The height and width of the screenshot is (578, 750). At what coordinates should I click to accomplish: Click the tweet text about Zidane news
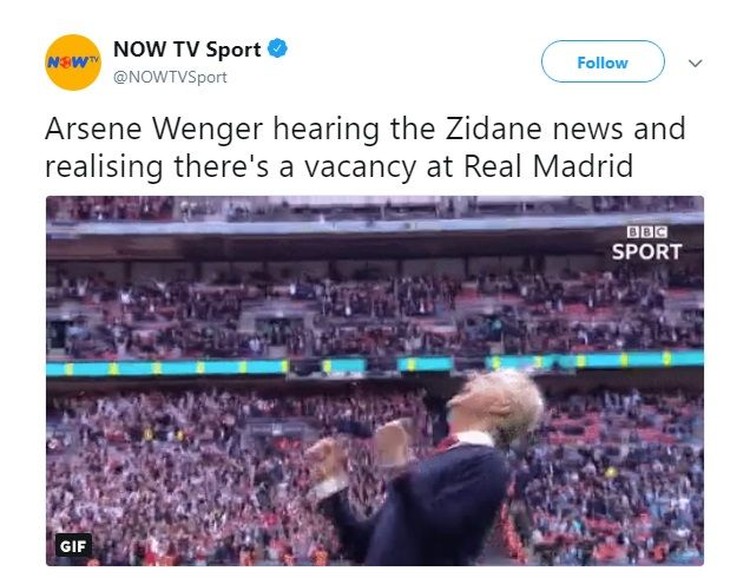[x=365, y=147]
